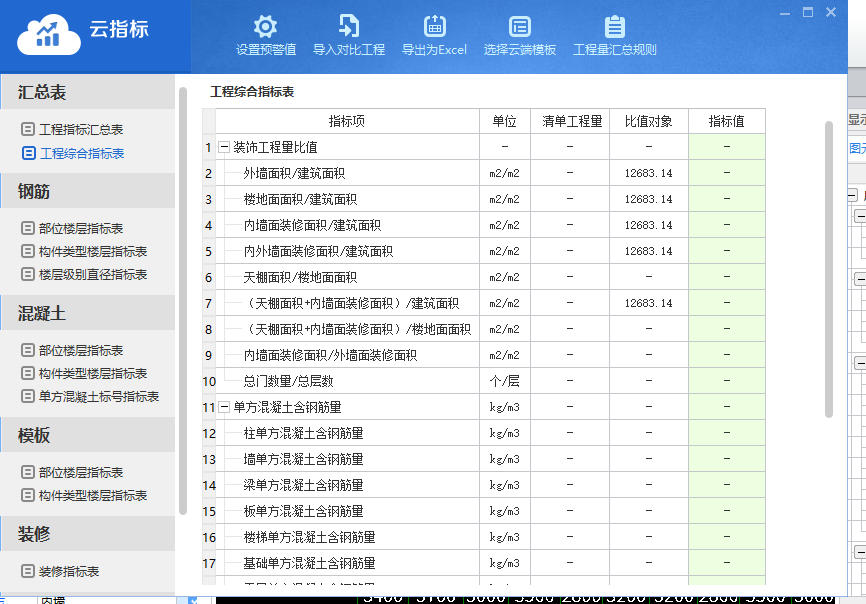
Task: Minimize the 云指标 window
Action: tap(785, 13)
